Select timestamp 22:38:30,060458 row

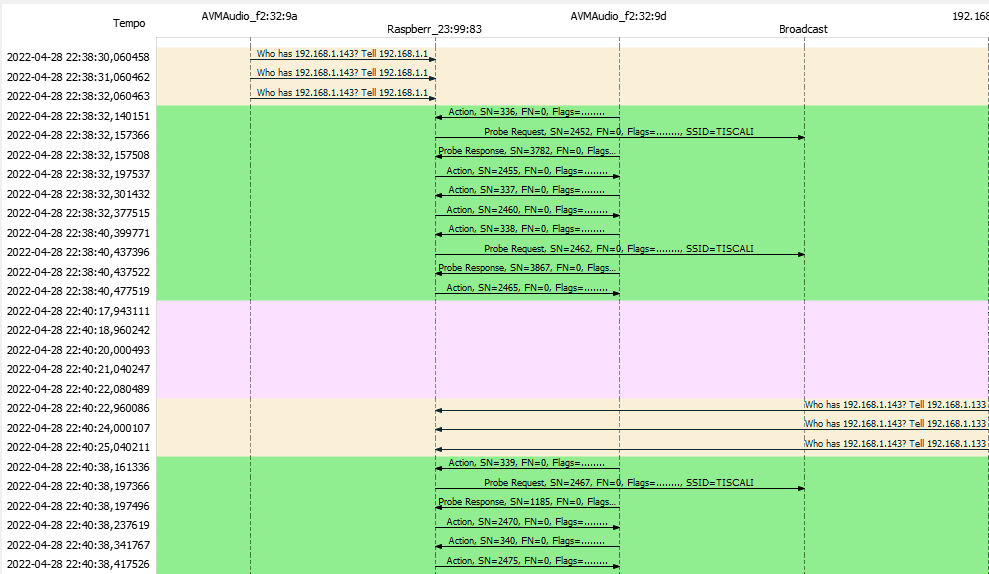[78, 58]
